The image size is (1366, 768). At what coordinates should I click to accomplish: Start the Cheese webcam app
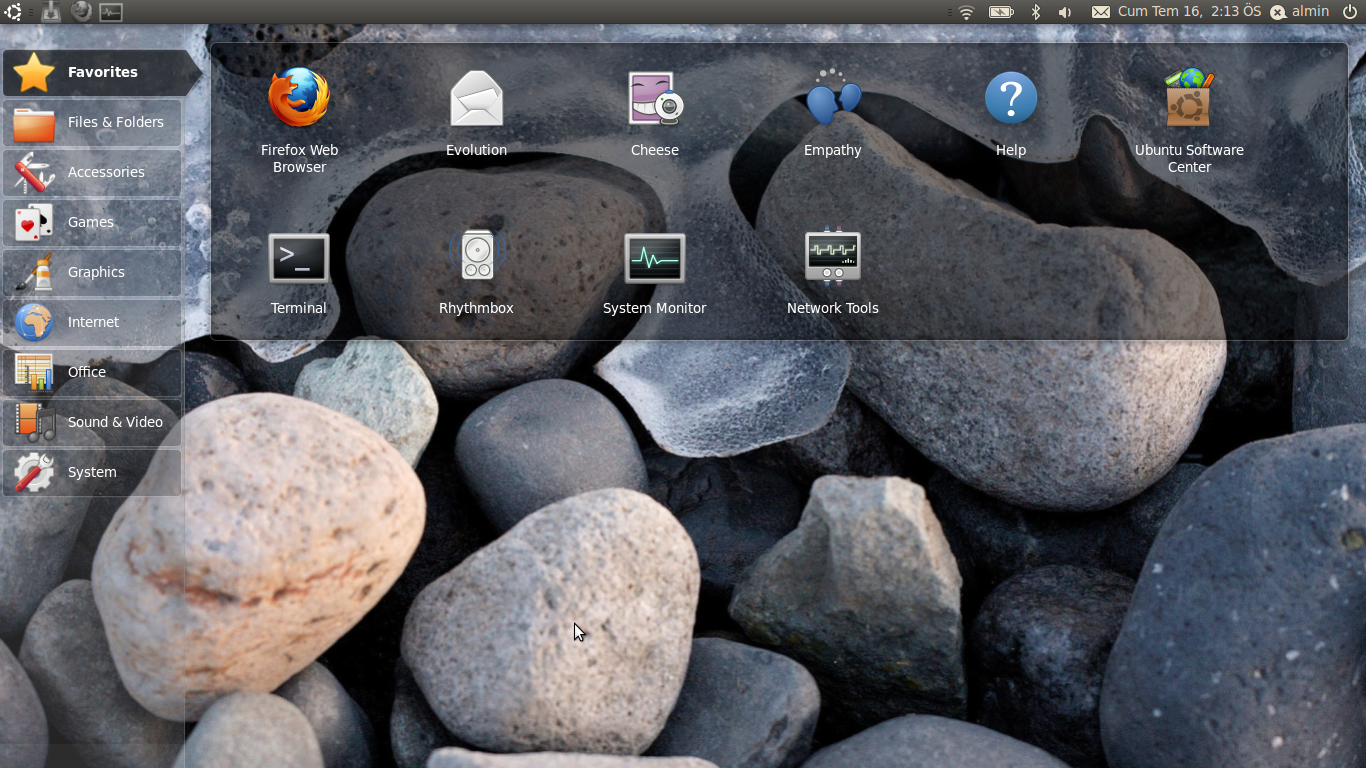(655, 113)
